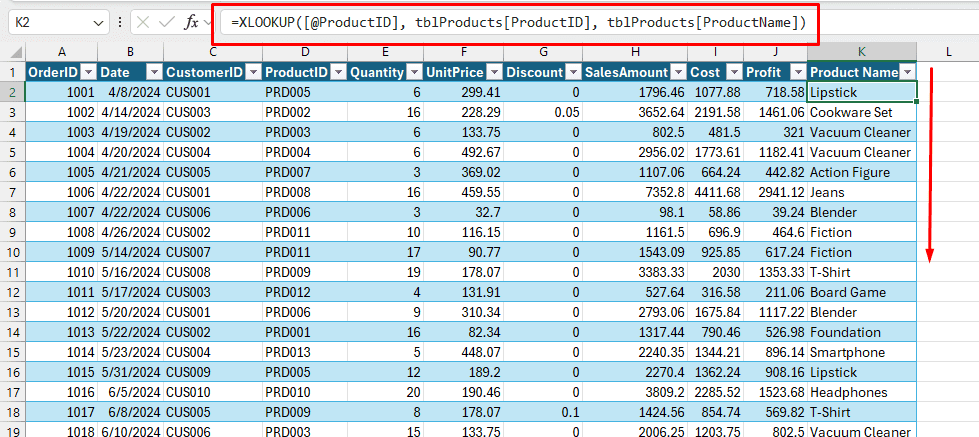Open the Cost column filter button
This screenshot has width=979, height=437.
(735, 72)
